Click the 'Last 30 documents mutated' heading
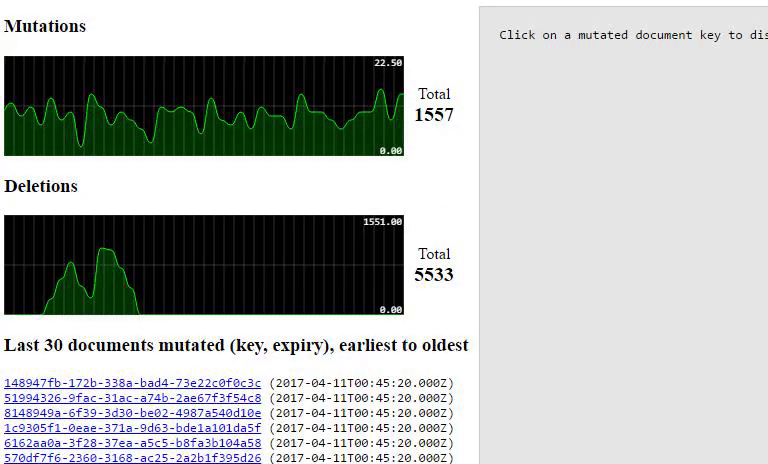Viewport: 768px width, 464px height. point(236,345)
